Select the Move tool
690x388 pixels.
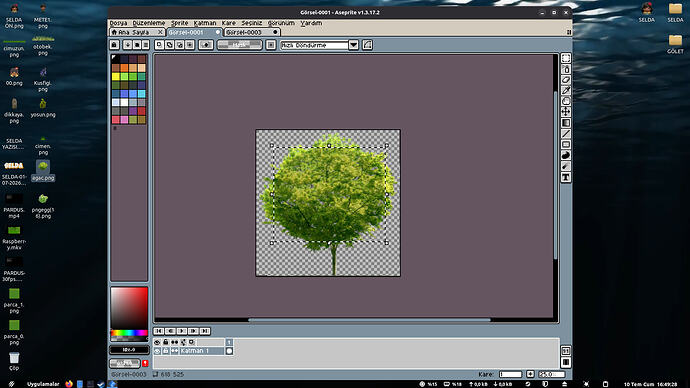(566, 112)
